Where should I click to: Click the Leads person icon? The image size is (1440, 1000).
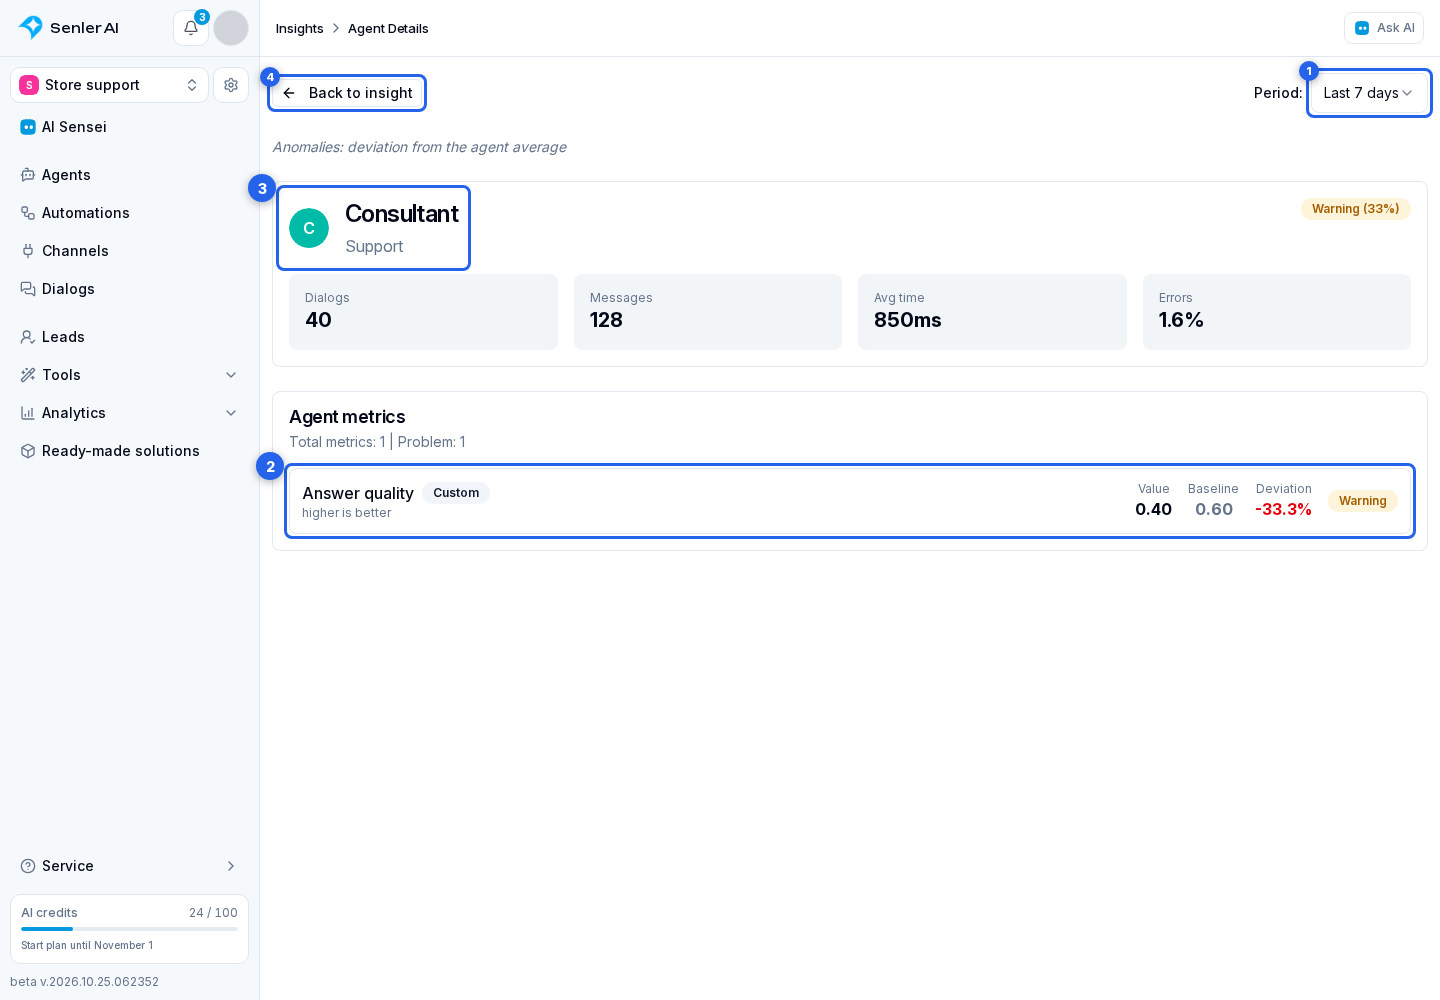28,337
